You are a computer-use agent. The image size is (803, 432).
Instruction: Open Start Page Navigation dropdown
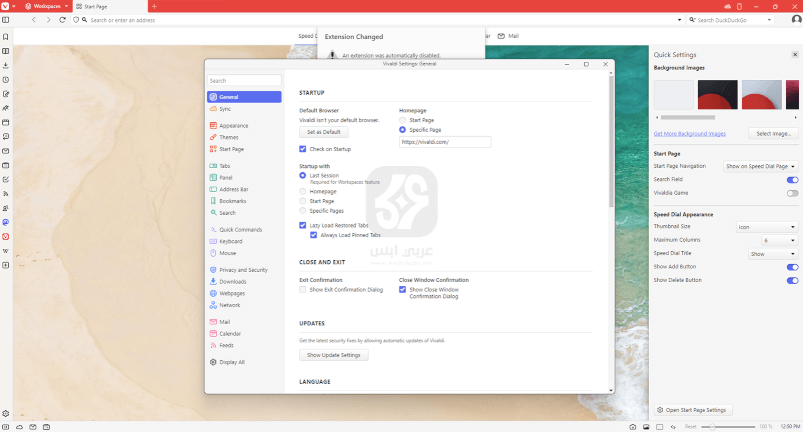click(760, 166)
